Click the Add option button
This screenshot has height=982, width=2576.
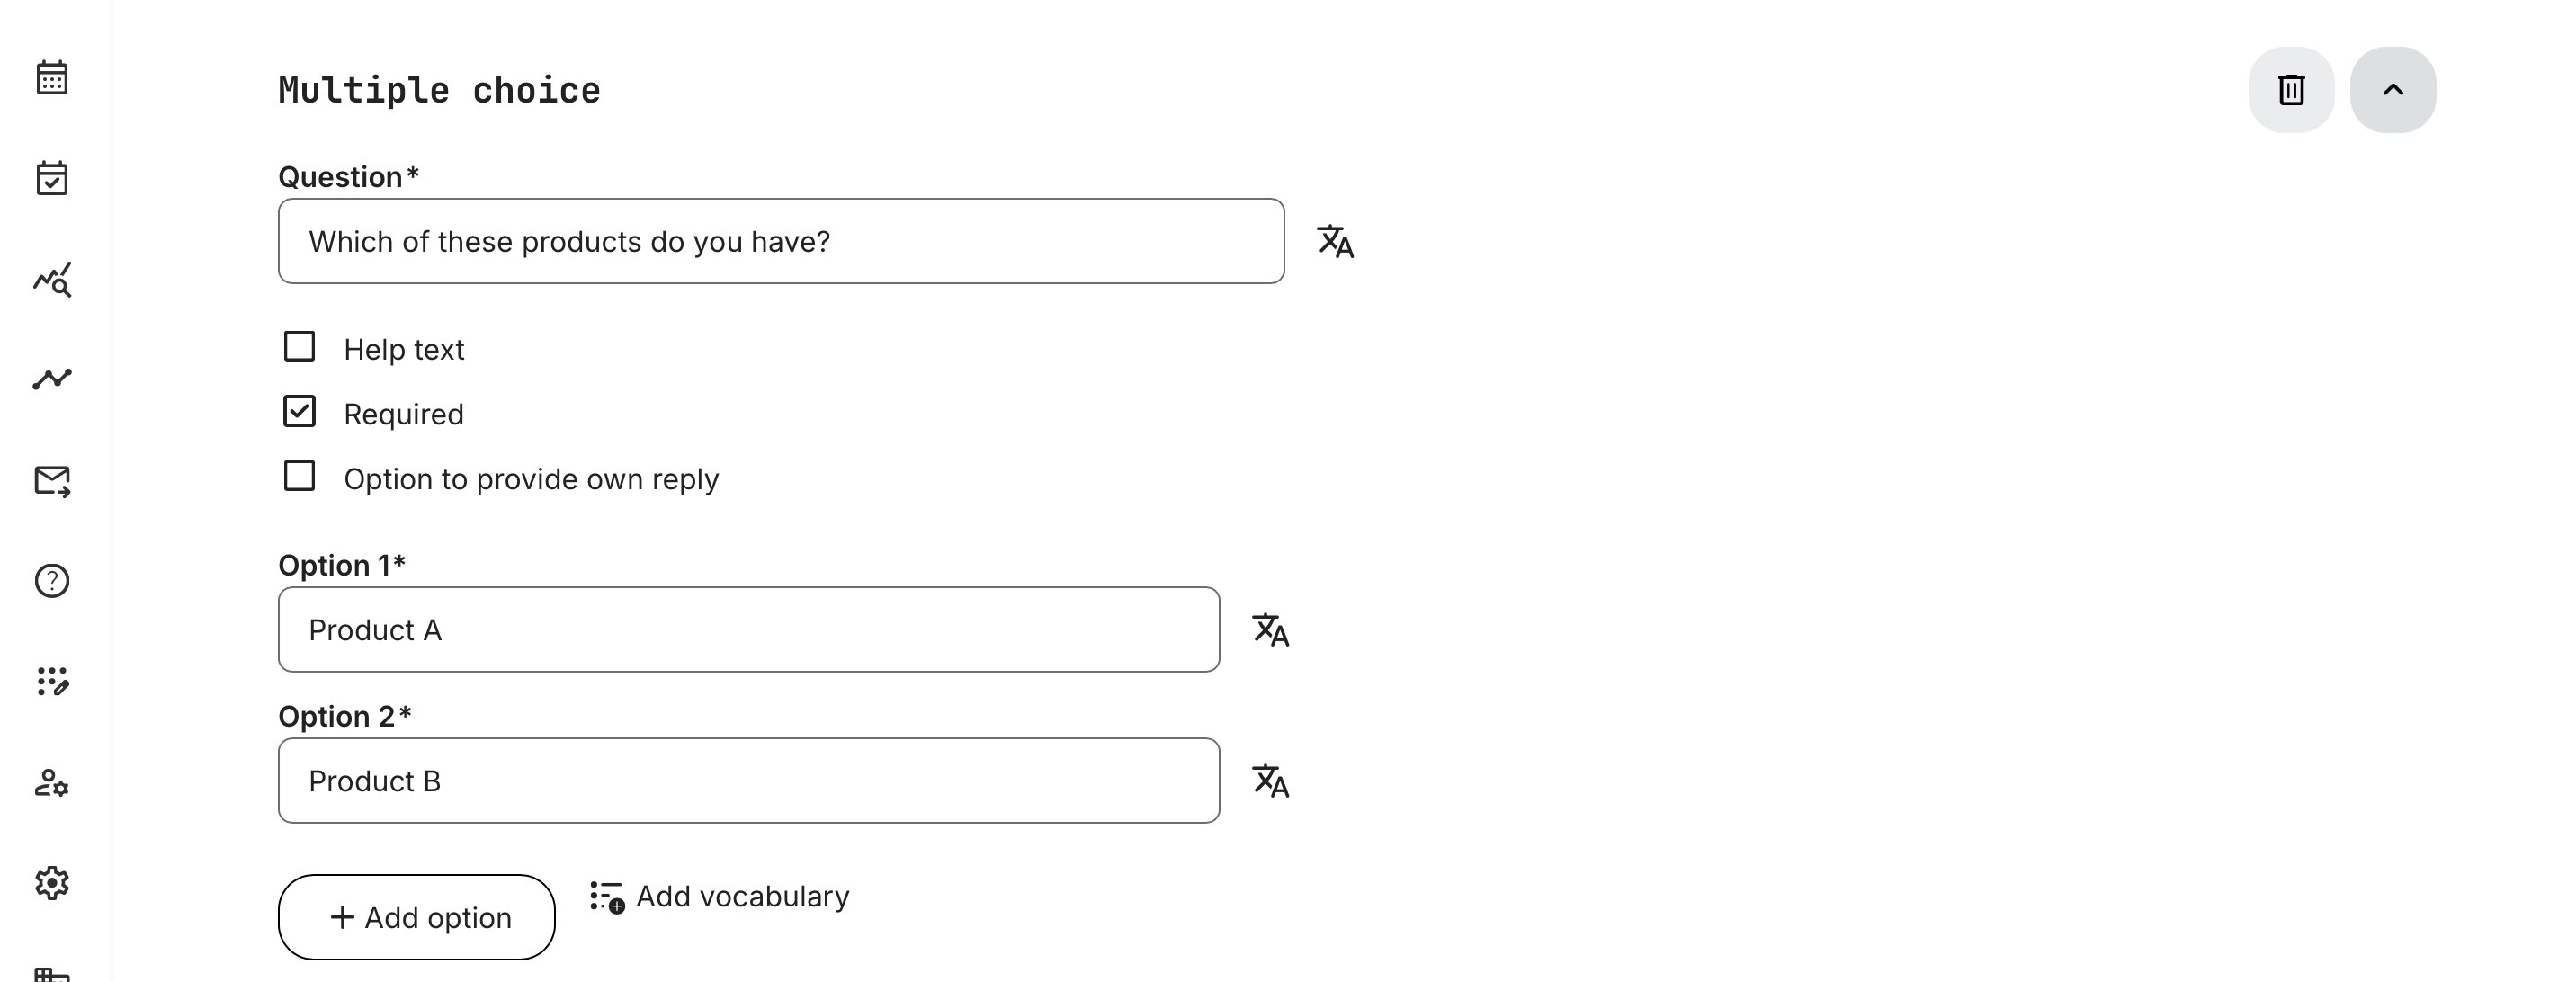point(416,917)
